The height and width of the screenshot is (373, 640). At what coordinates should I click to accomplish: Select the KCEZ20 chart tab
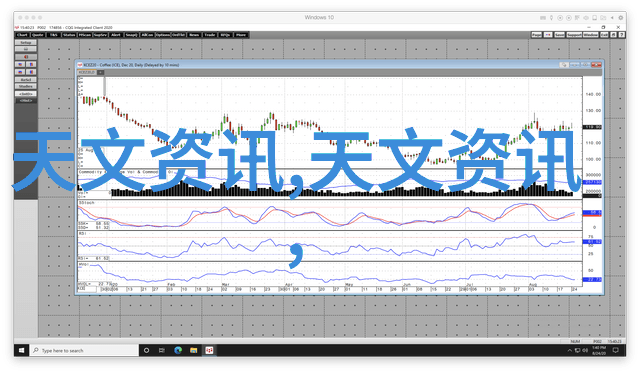click(x=87, y=72)
